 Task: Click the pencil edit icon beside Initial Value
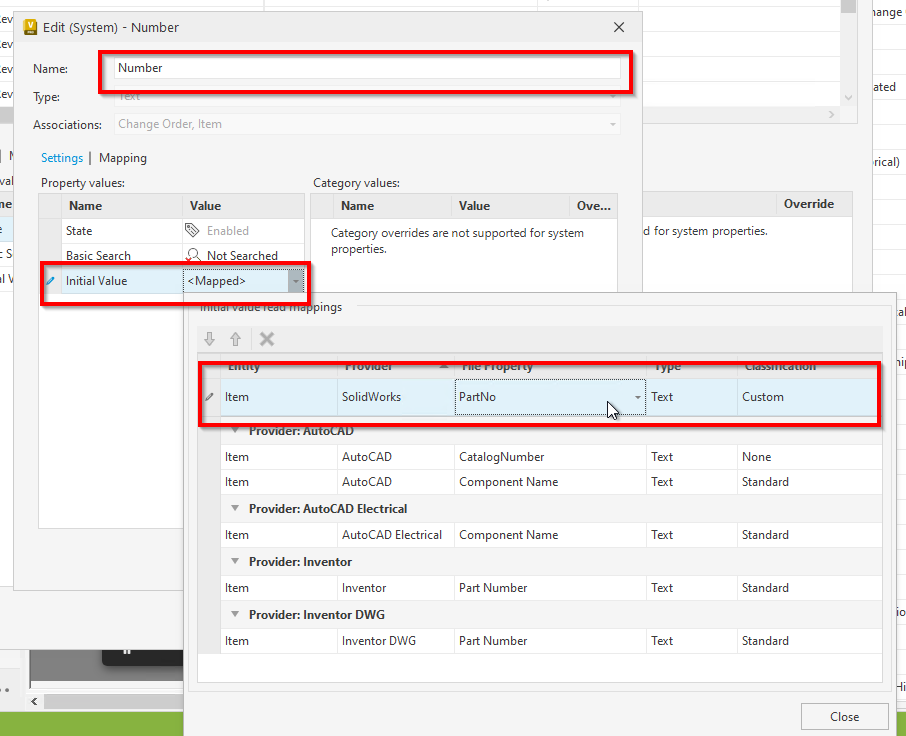(50, 281)
